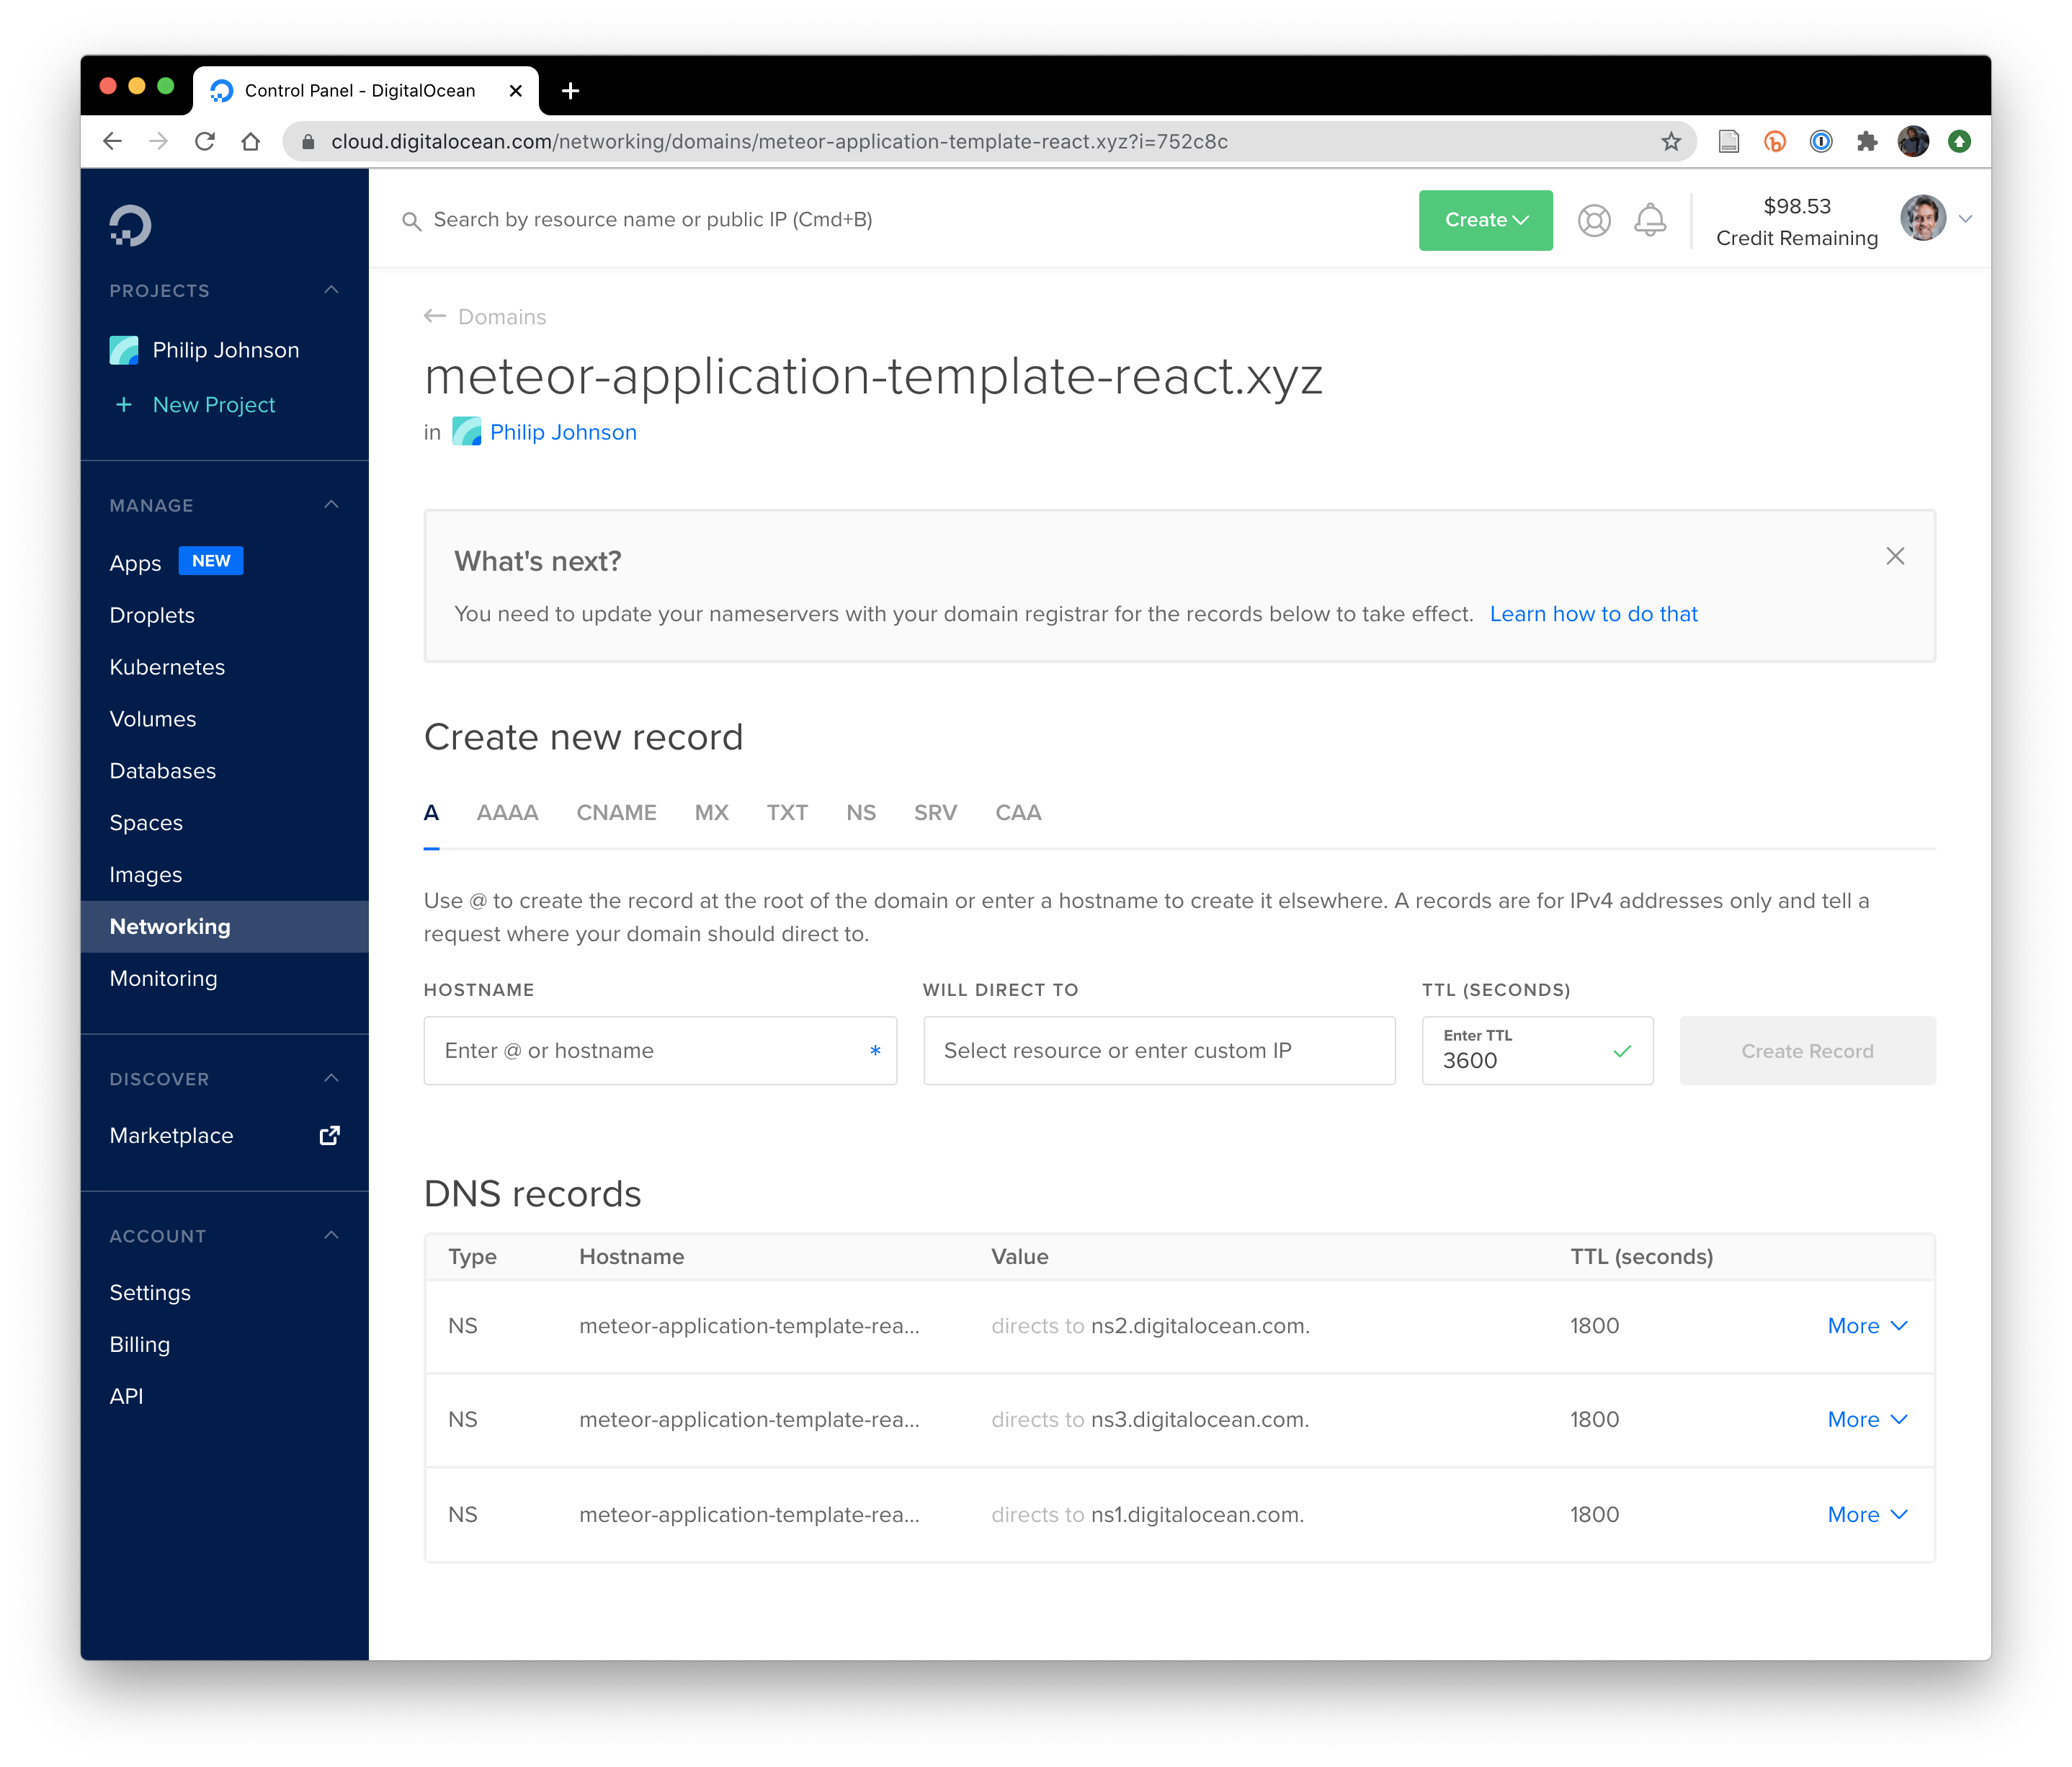Open the Create dropdown button
2072x1767 pixels.
click(1485, 220)
